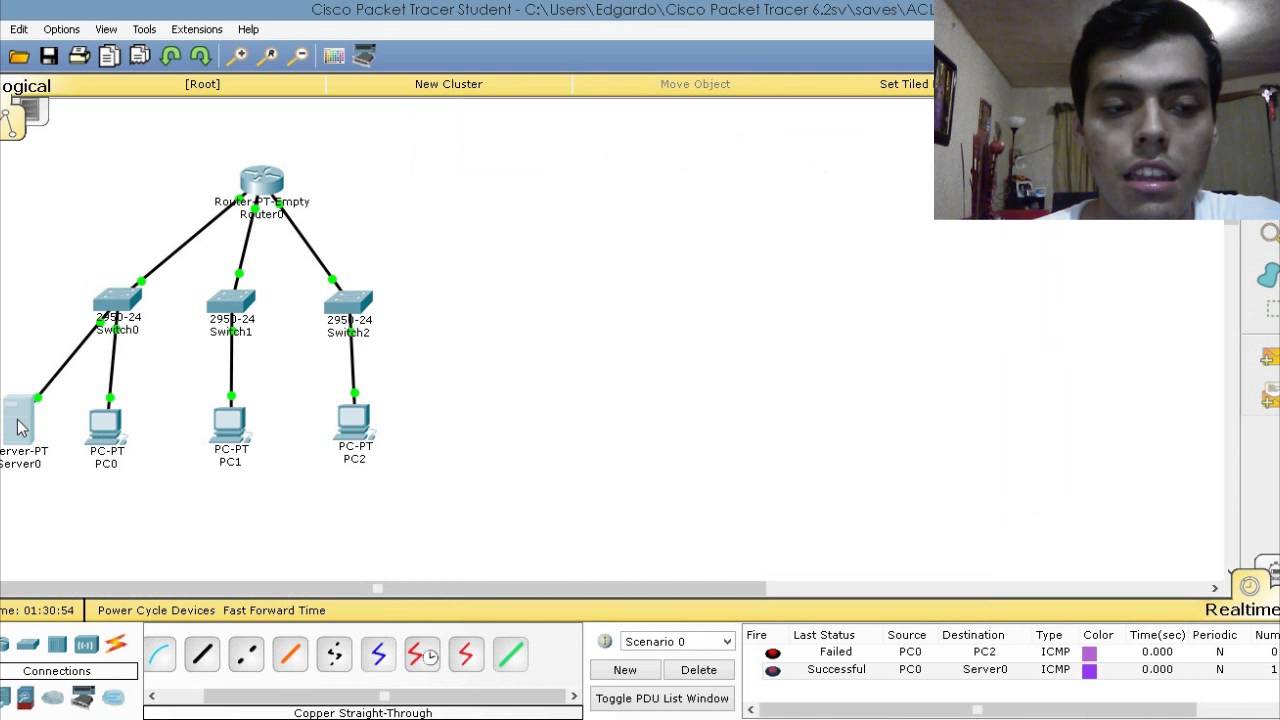Click the Undo green arrow icon
This screenshot has height=720, width=1280.
pos(171,57)
